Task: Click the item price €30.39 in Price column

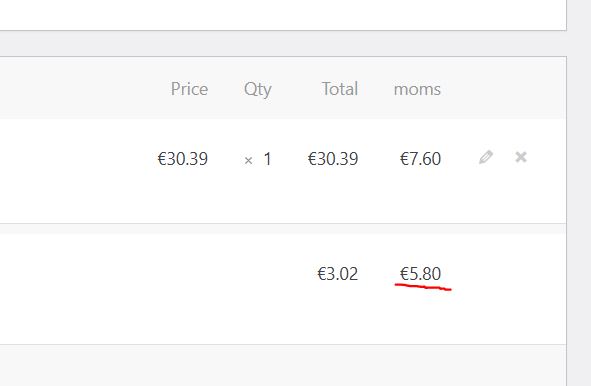Action: tap(183, 159)
